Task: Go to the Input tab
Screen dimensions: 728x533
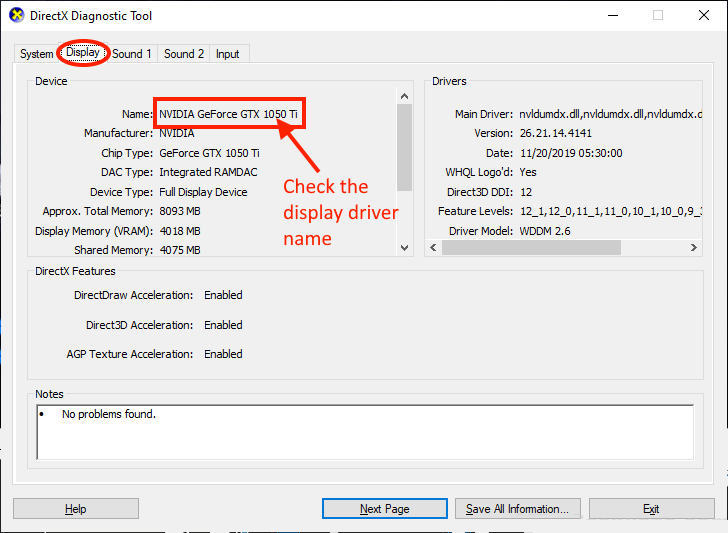Action: coord(228,54)
